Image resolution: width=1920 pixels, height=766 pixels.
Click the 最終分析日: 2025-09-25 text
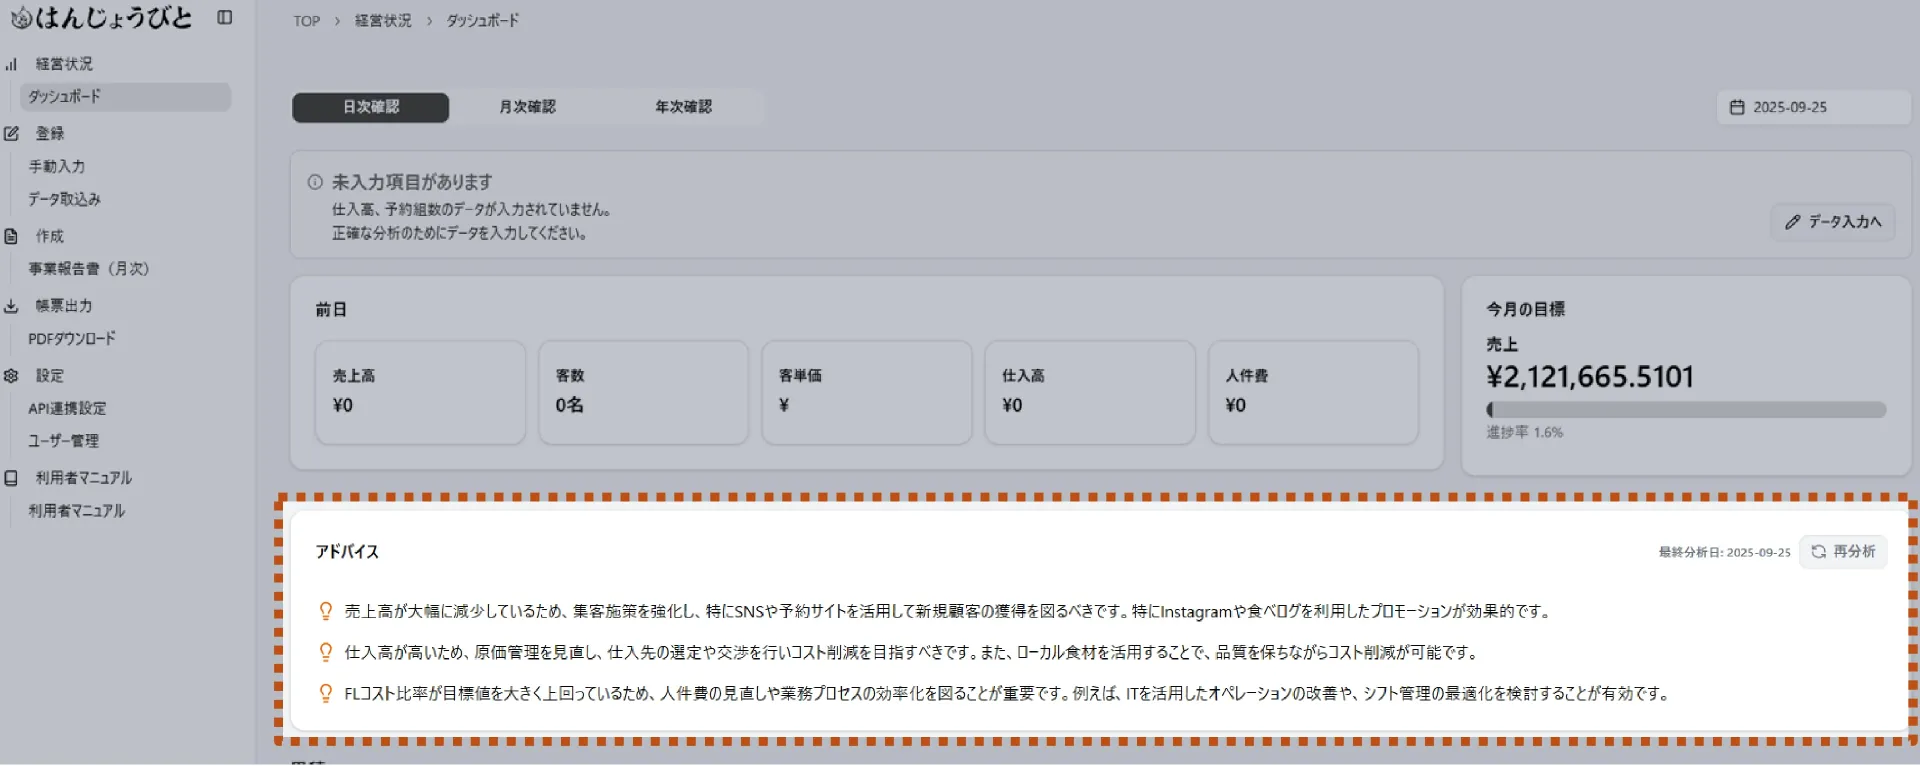pos(1724,552)
